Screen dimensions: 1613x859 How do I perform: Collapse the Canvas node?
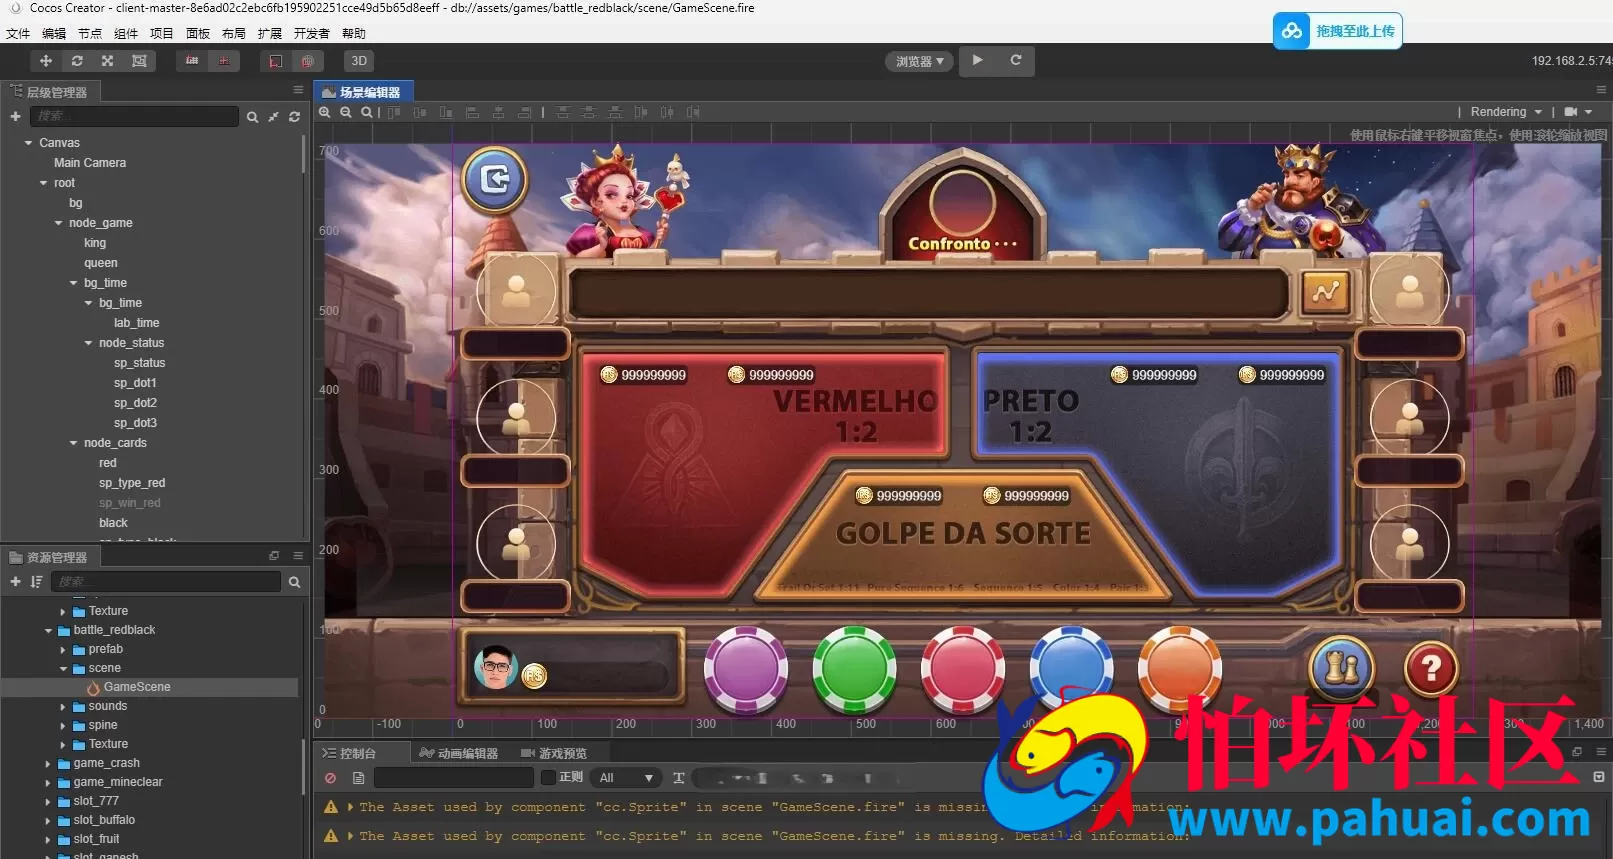[28, 143]
